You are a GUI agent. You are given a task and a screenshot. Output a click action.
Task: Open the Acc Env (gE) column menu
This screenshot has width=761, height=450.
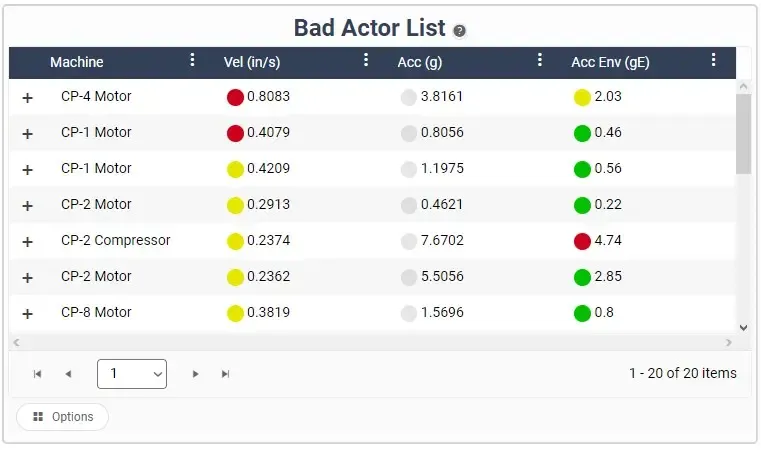click(x=713, y=60)
